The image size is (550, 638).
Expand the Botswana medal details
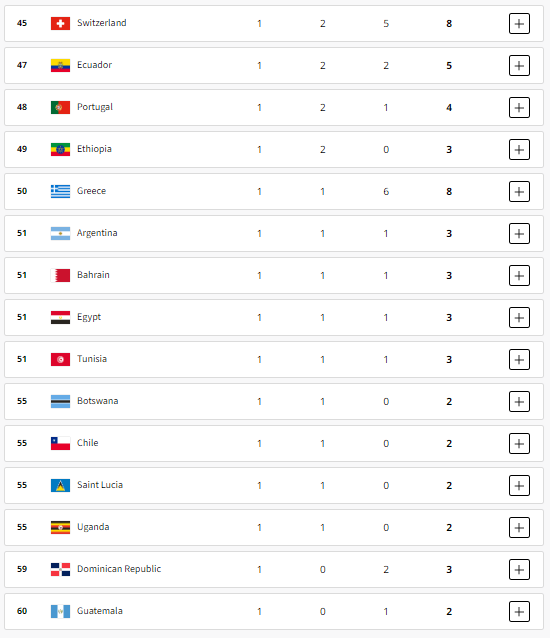coord(519,401)
